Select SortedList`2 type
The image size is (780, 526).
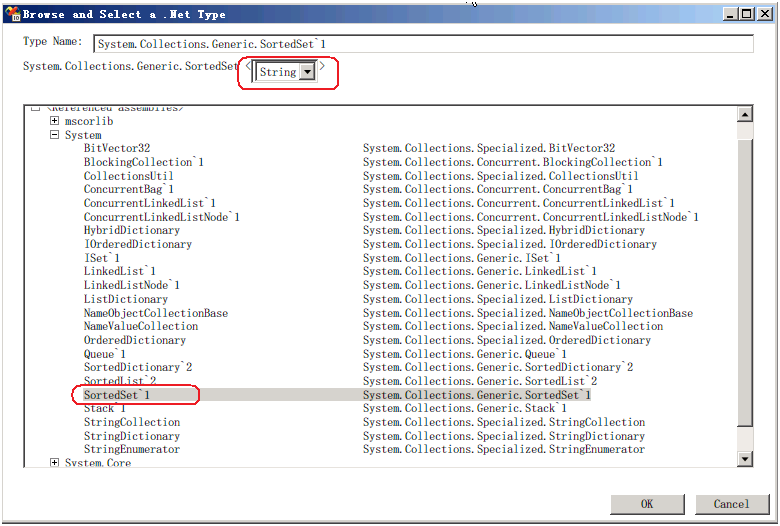point(120,381)
